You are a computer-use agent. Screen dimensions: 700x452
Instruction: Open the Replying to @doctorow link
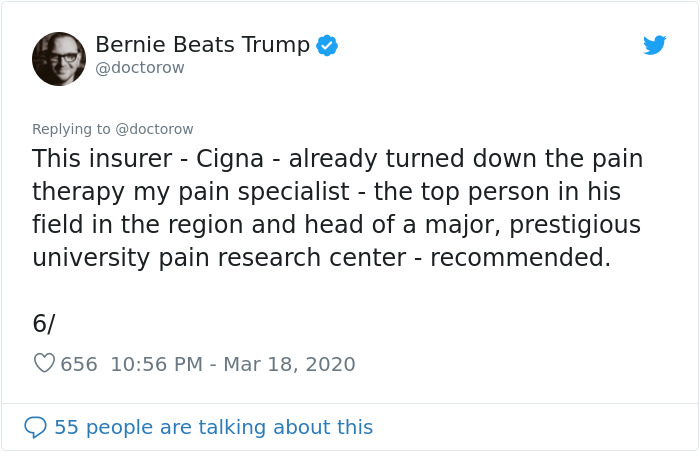click(x=112, y=129)
